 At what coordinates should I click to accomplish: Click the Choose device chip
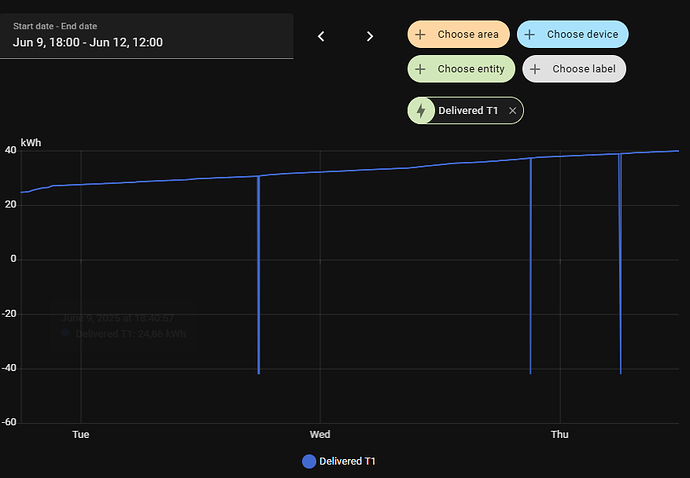pyautogui.click(x=573, y=34)
